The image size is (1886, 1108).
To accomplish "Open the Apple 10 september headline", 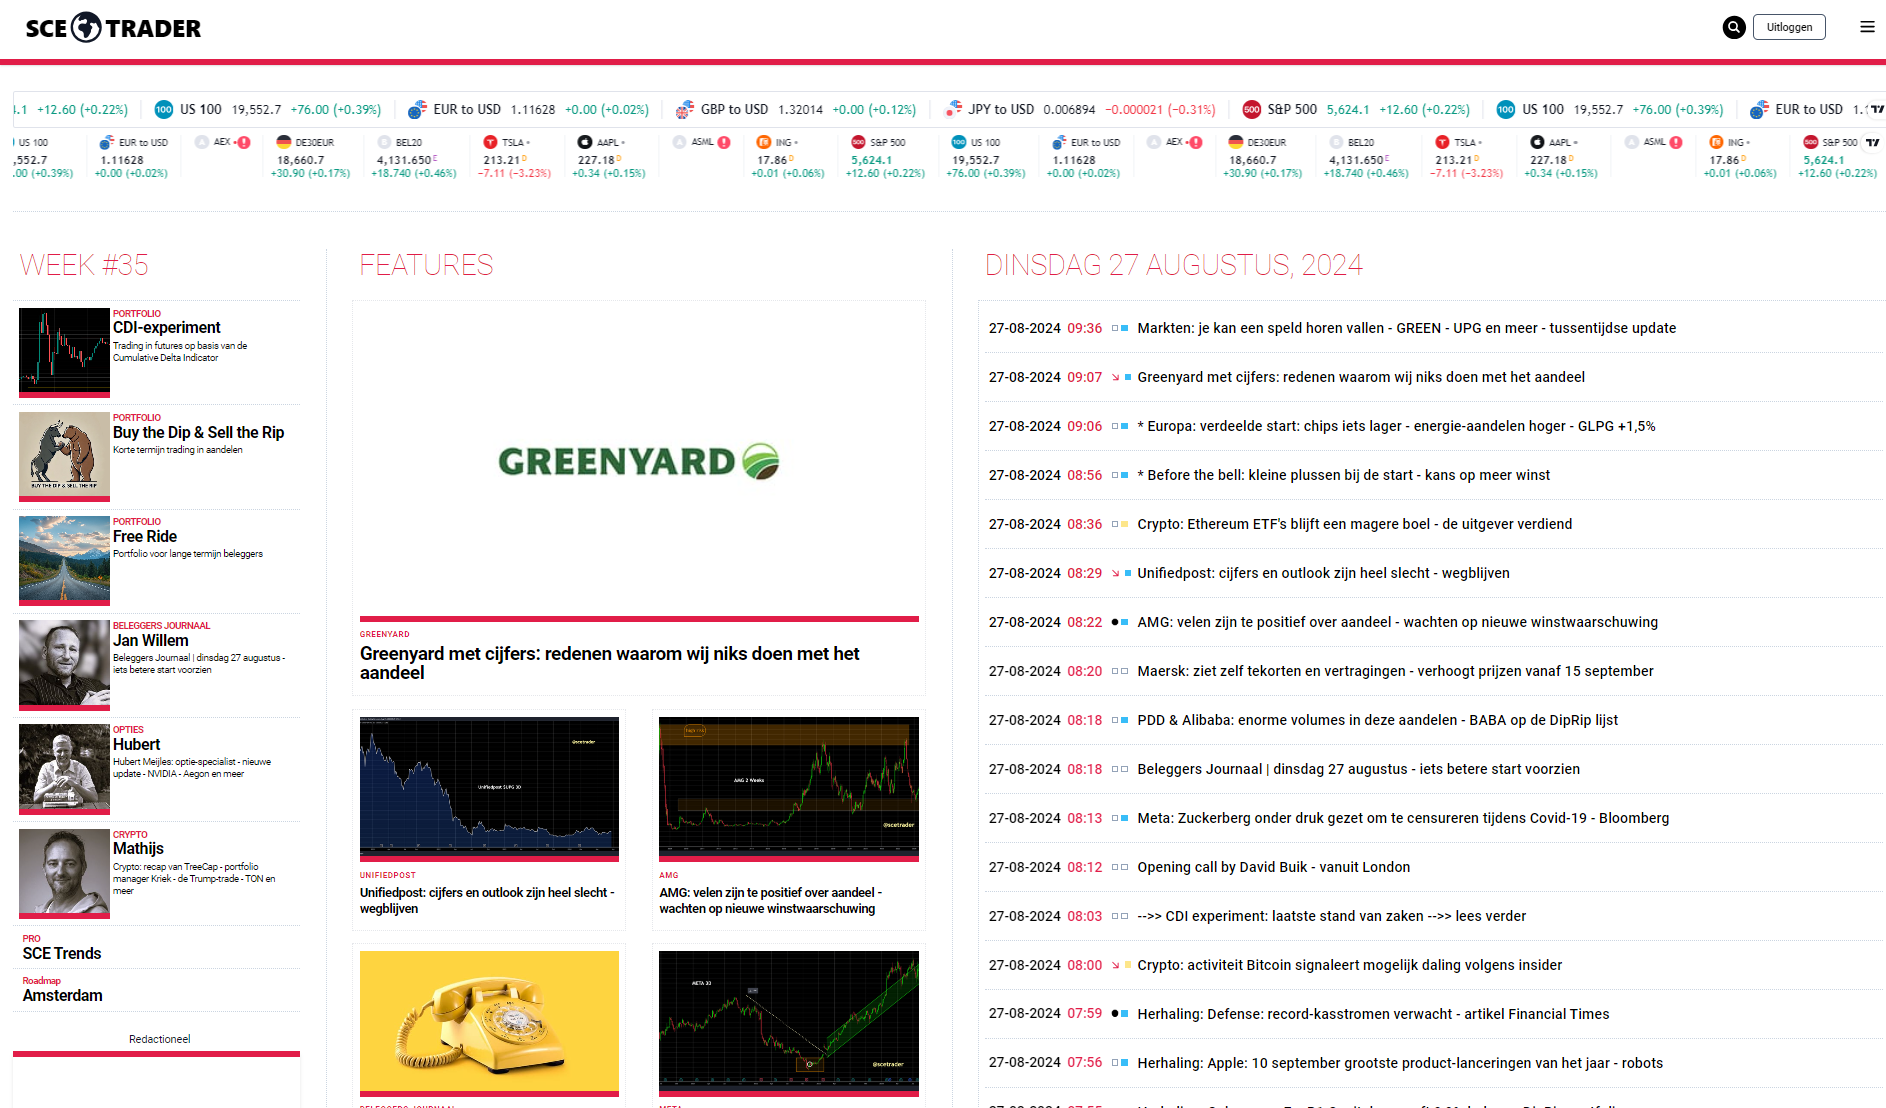I will point(1400,1063).
